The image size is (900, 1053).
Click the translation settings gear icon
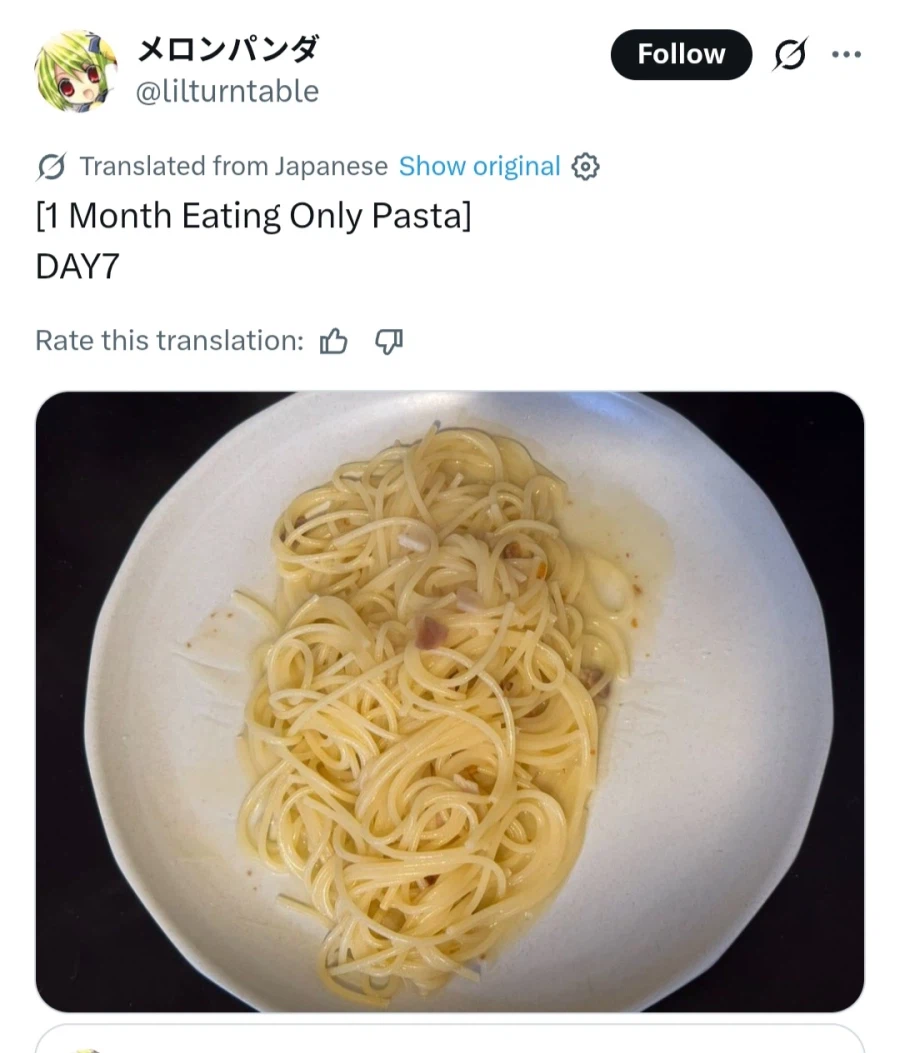pos(585,166)
